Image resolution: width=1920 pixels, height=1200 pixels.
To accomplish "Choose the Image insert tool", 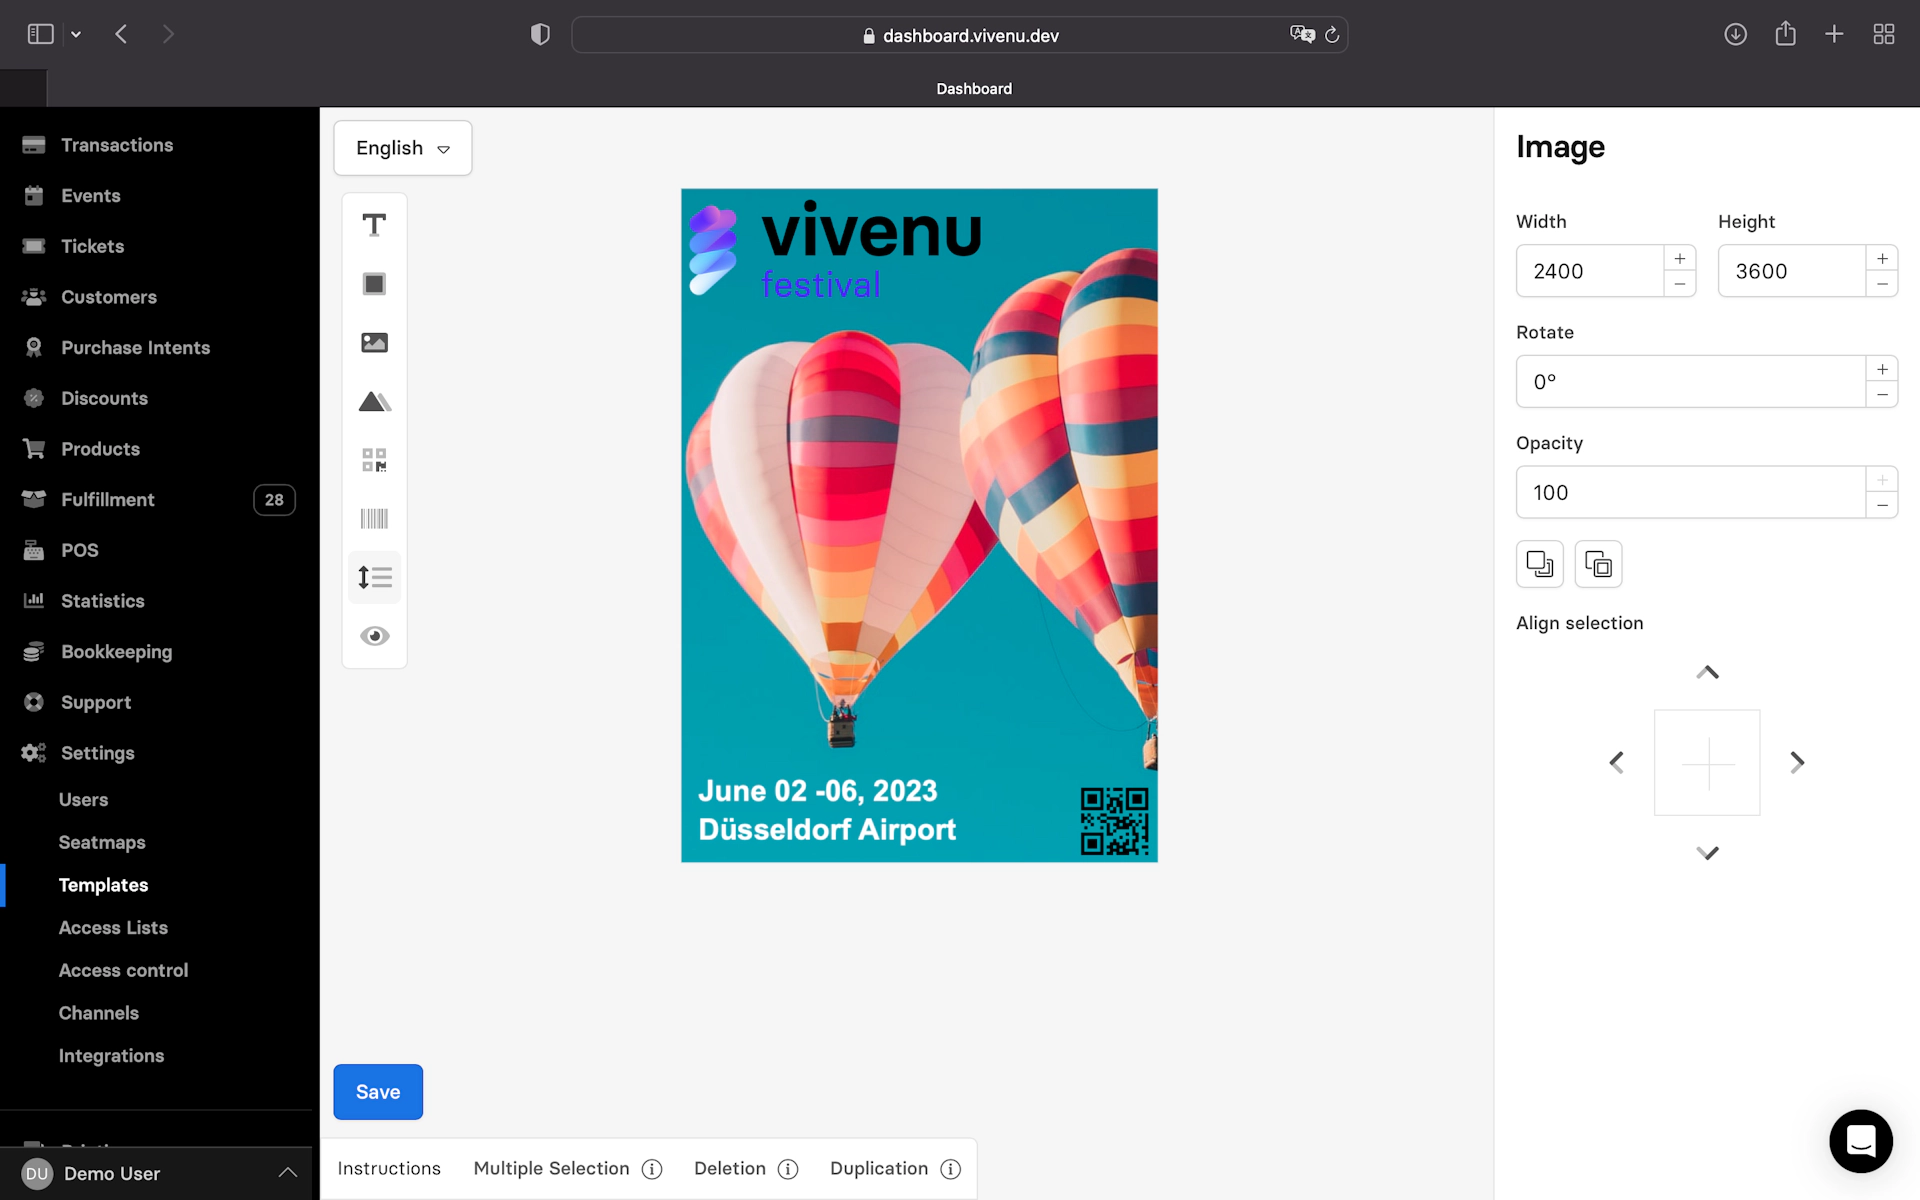I will point(374,343).
